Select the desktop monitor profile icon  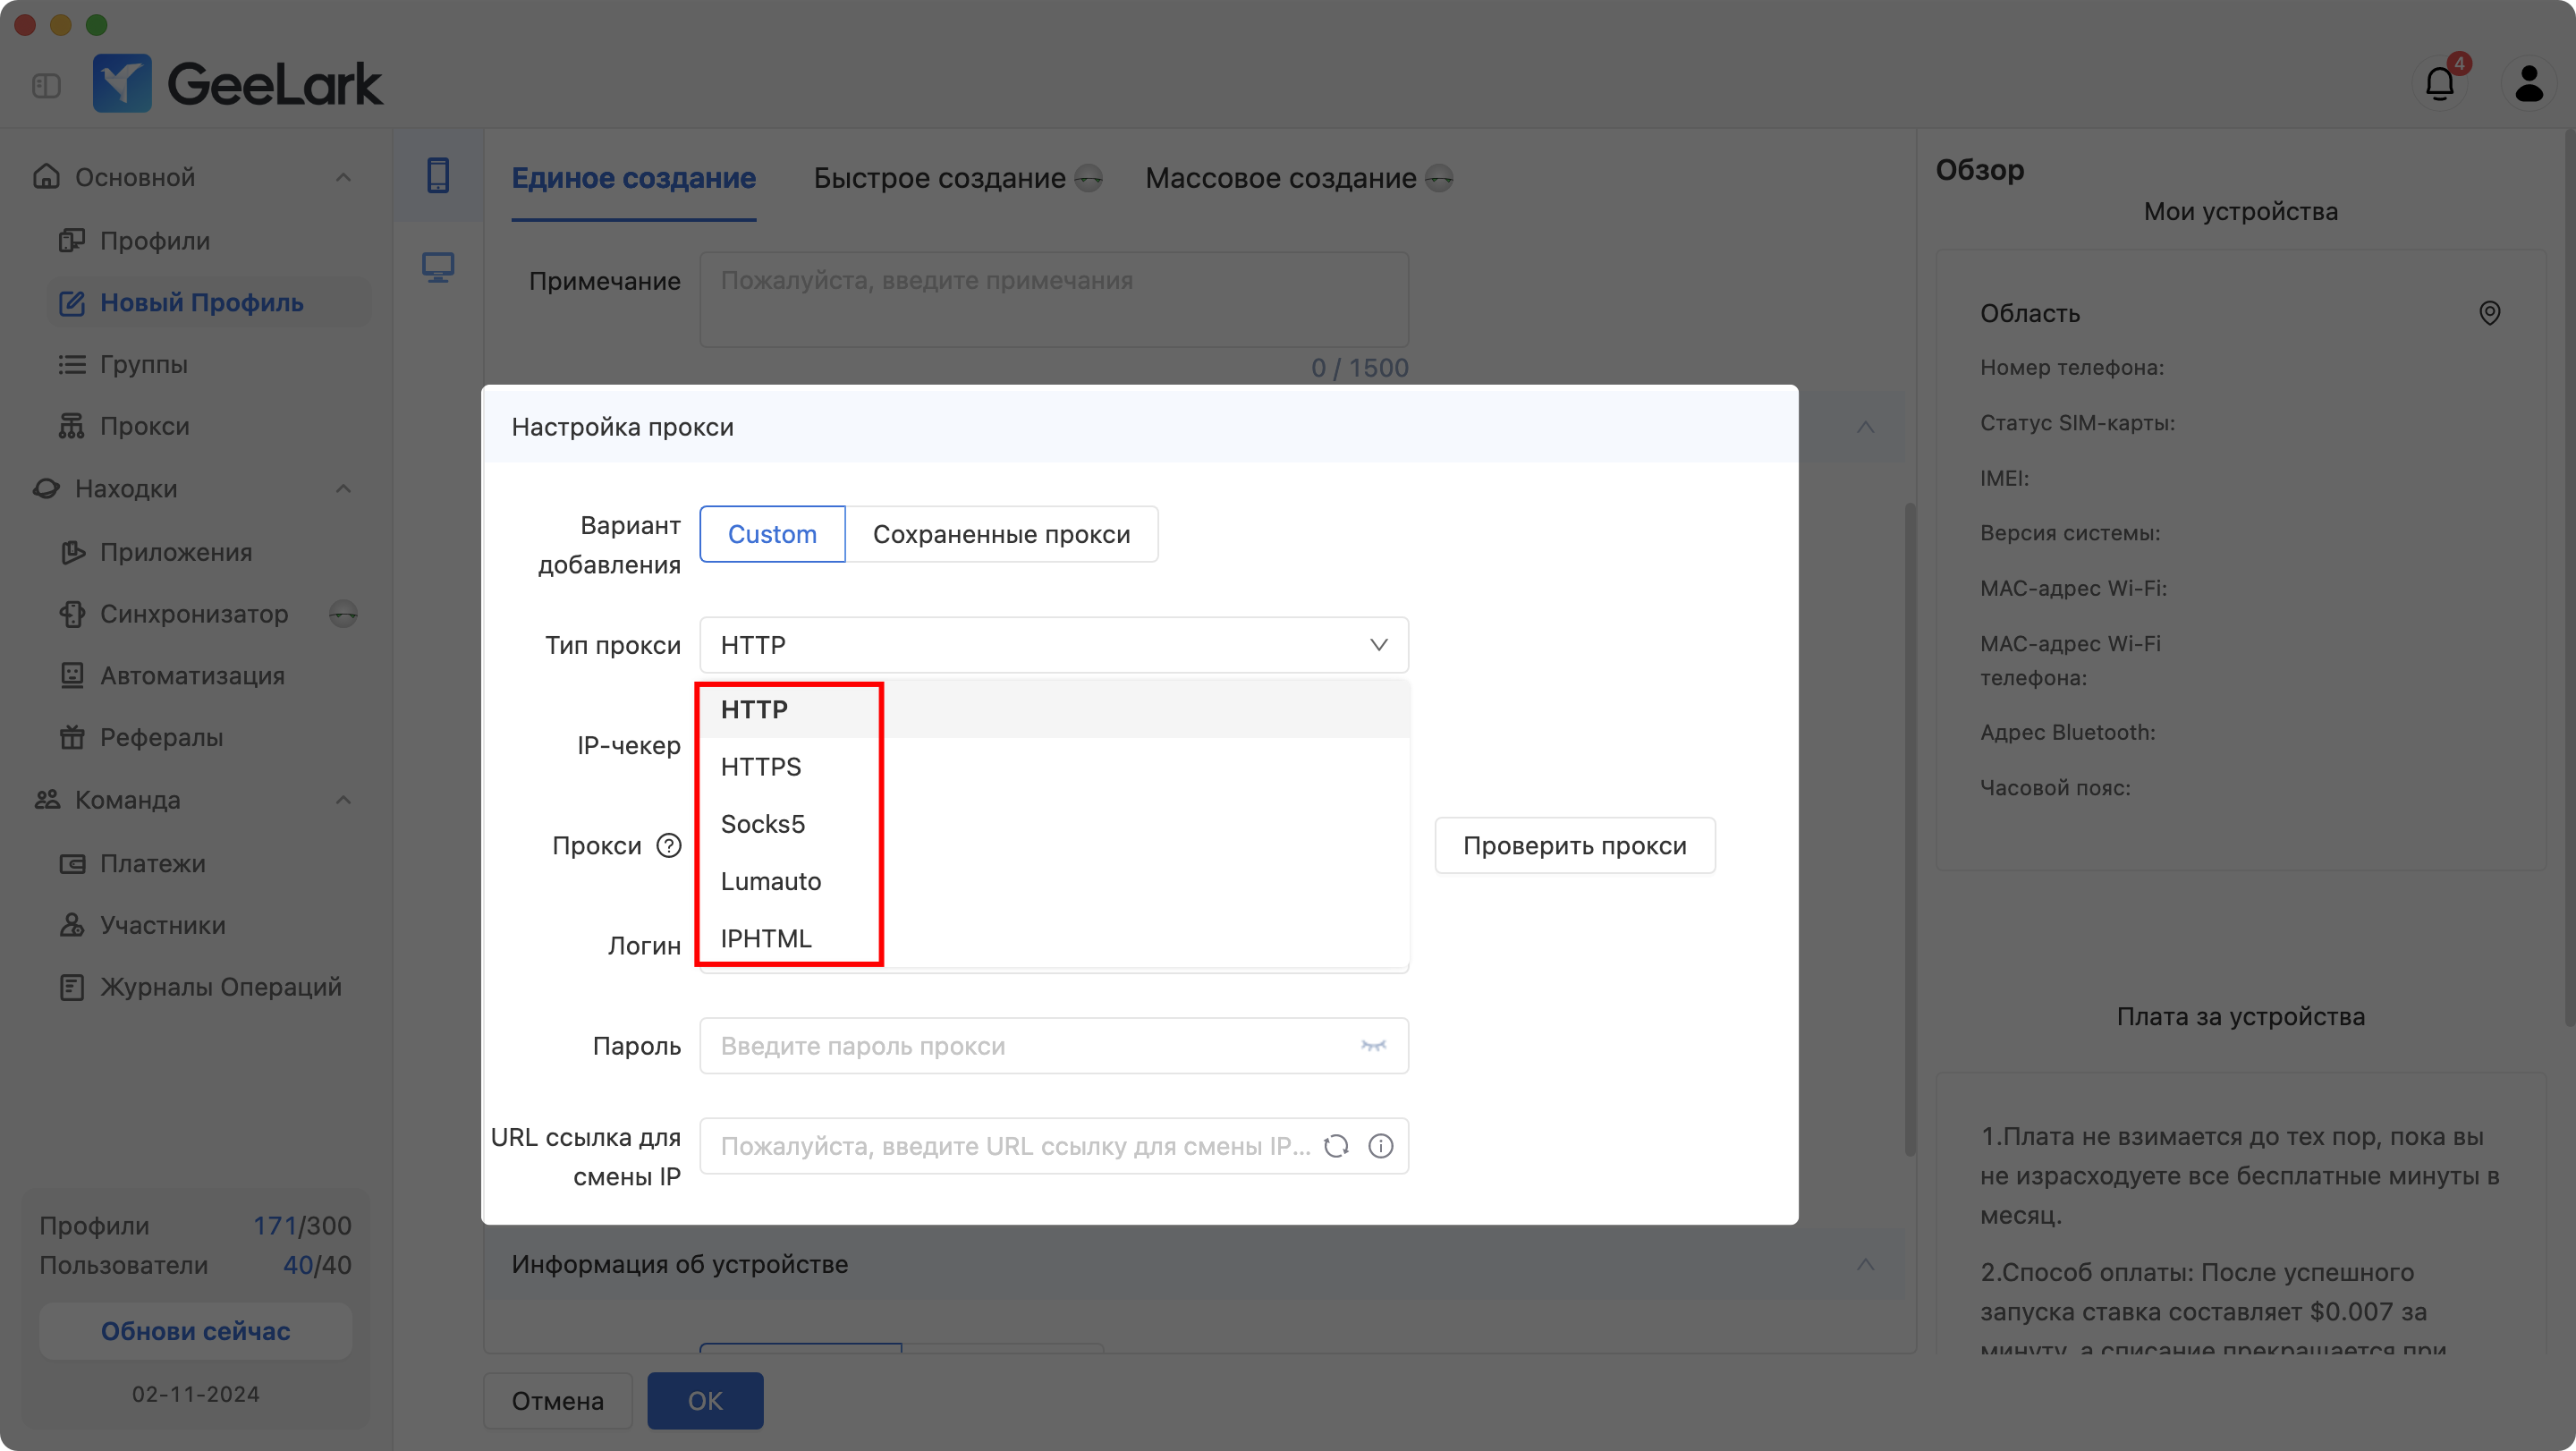coord(438,267)
